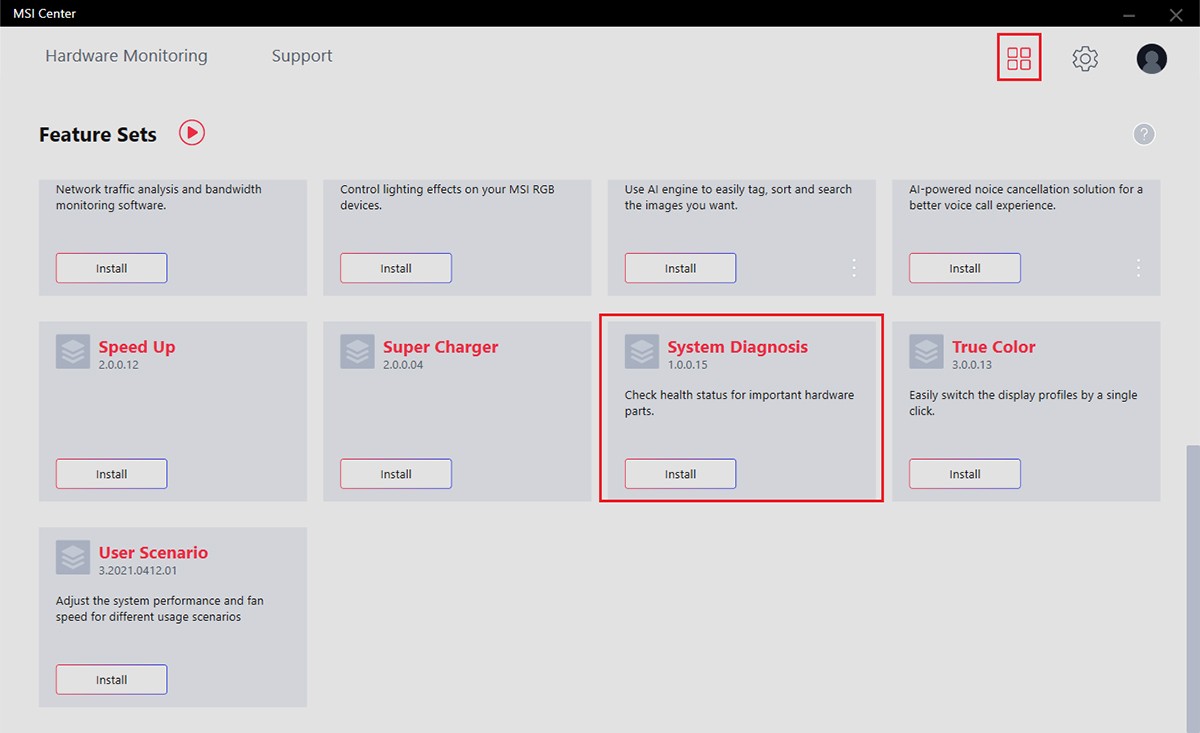Screen dimensions: 1200x733
Task: Expand more options on noise cancellation card
Action: tap(1138, 268)
